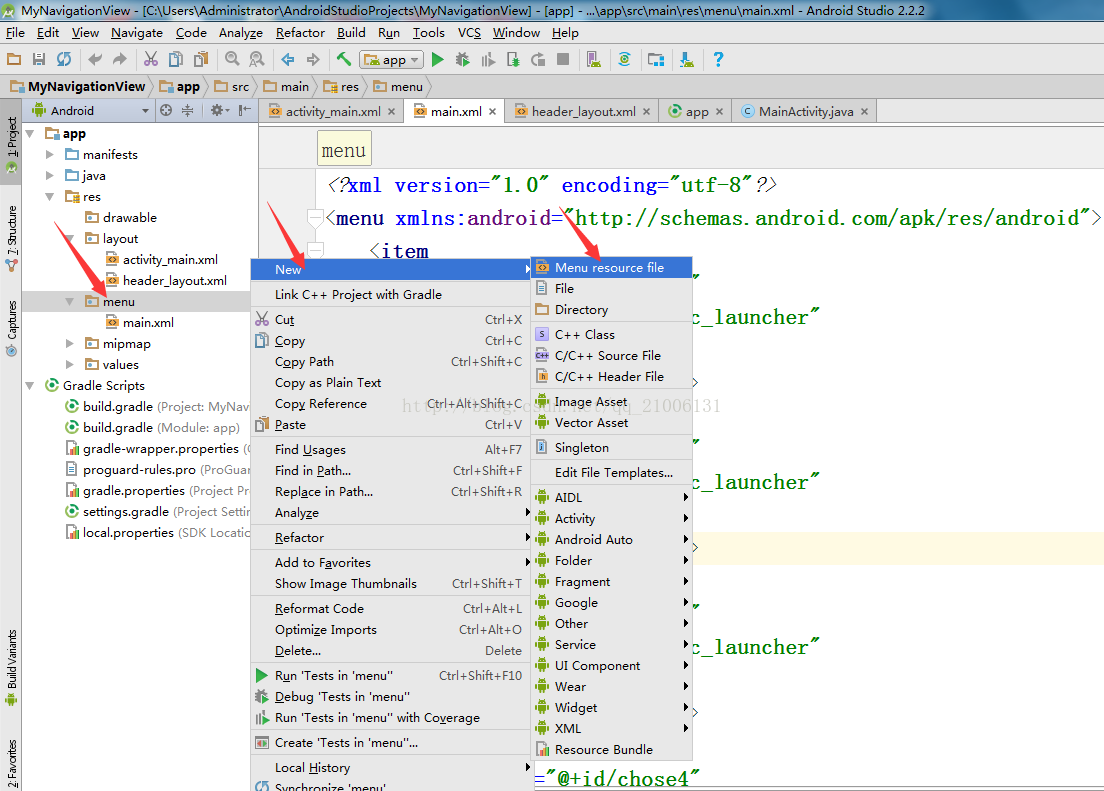1104x791 pixels.
Task: Click MyNavigationView in the breadcrumb bar
Action: click(77, 87)
